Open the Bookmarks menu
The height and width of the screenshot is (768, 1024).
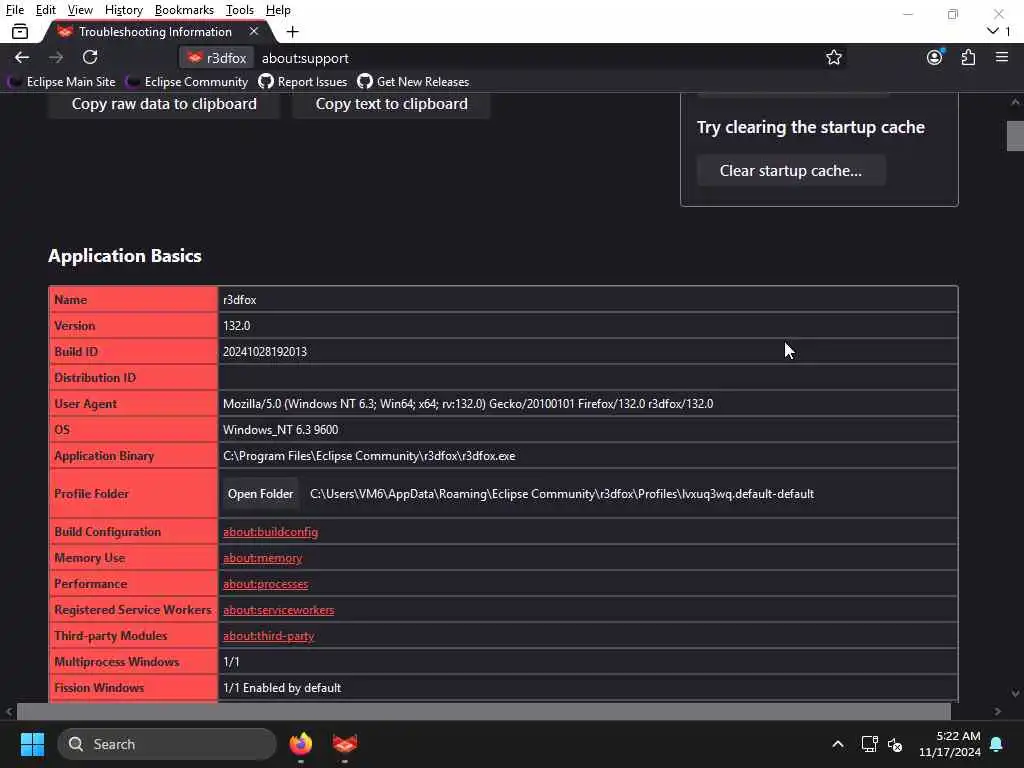pos(184,10)
